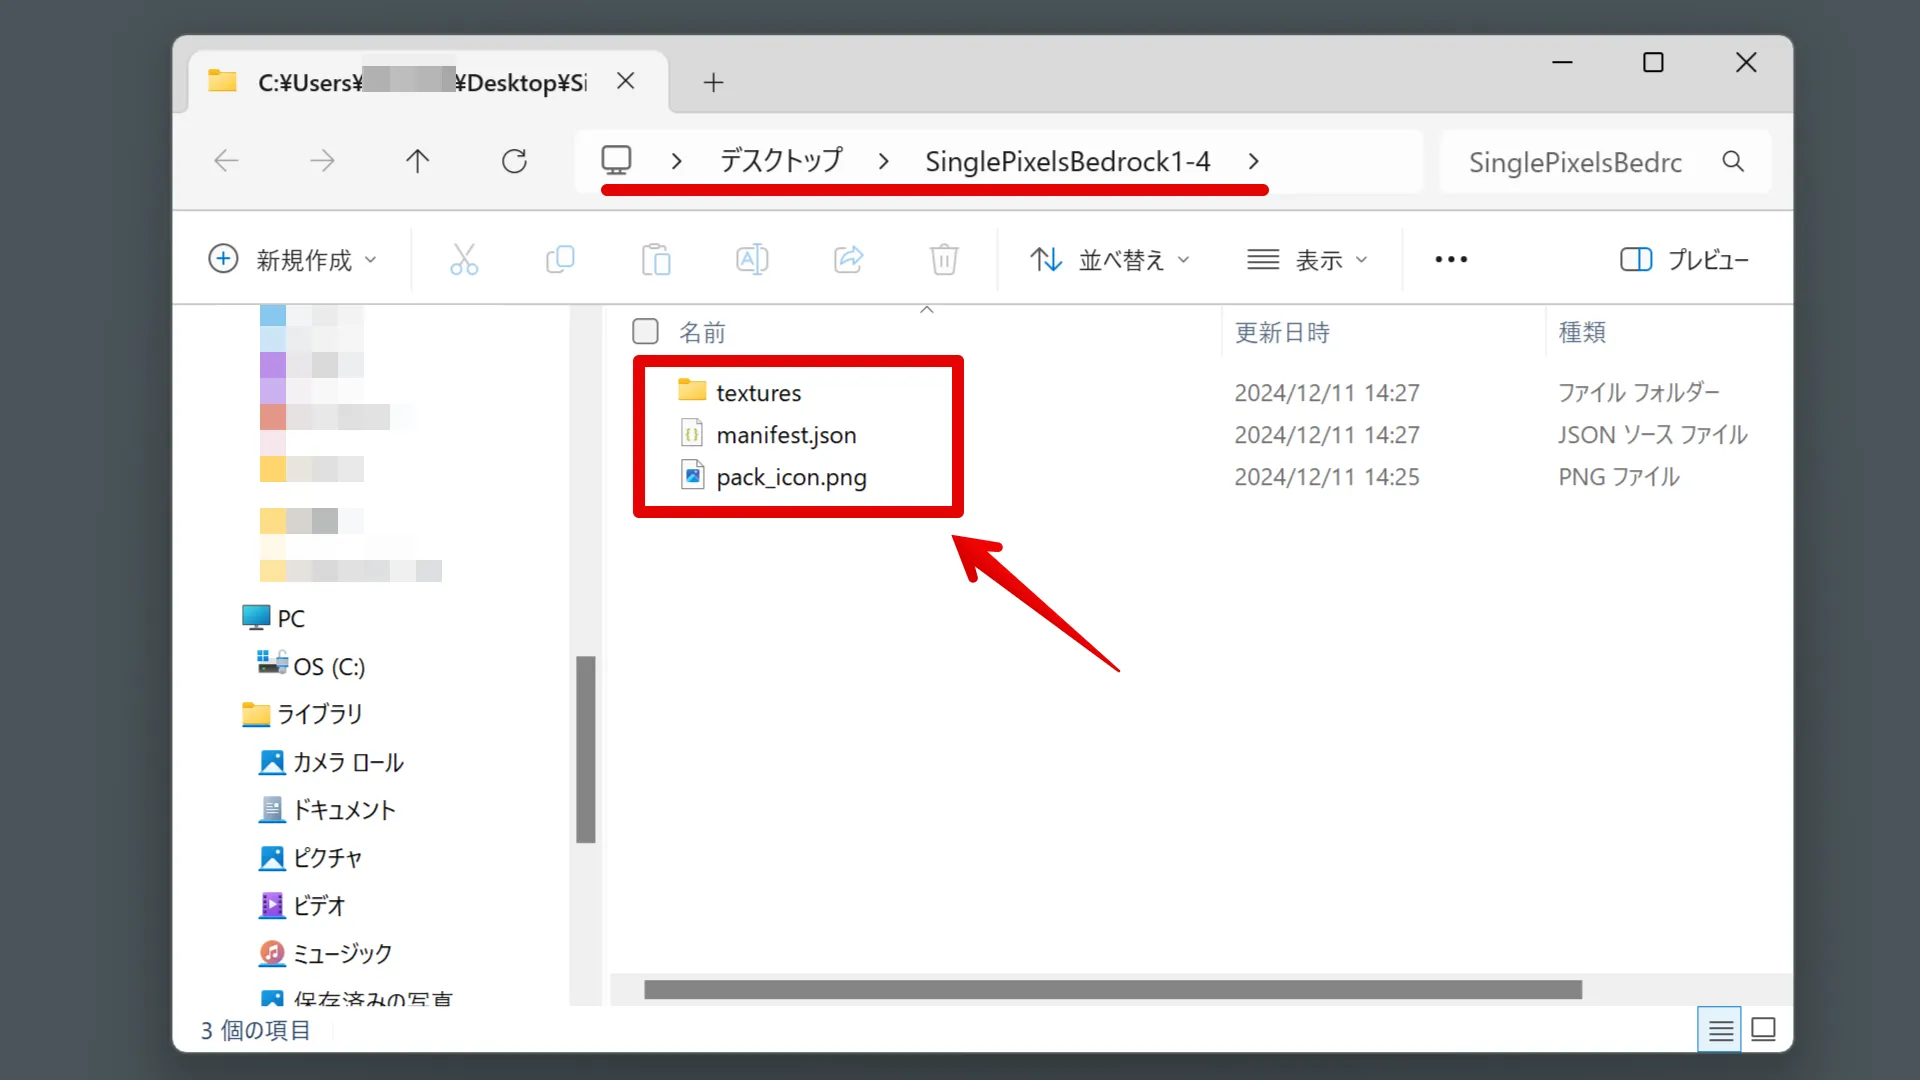Expand chevron after PC icon in address bar
Screen dimensions: 1920x1080
pyautogui.click(x=677, y=161)
